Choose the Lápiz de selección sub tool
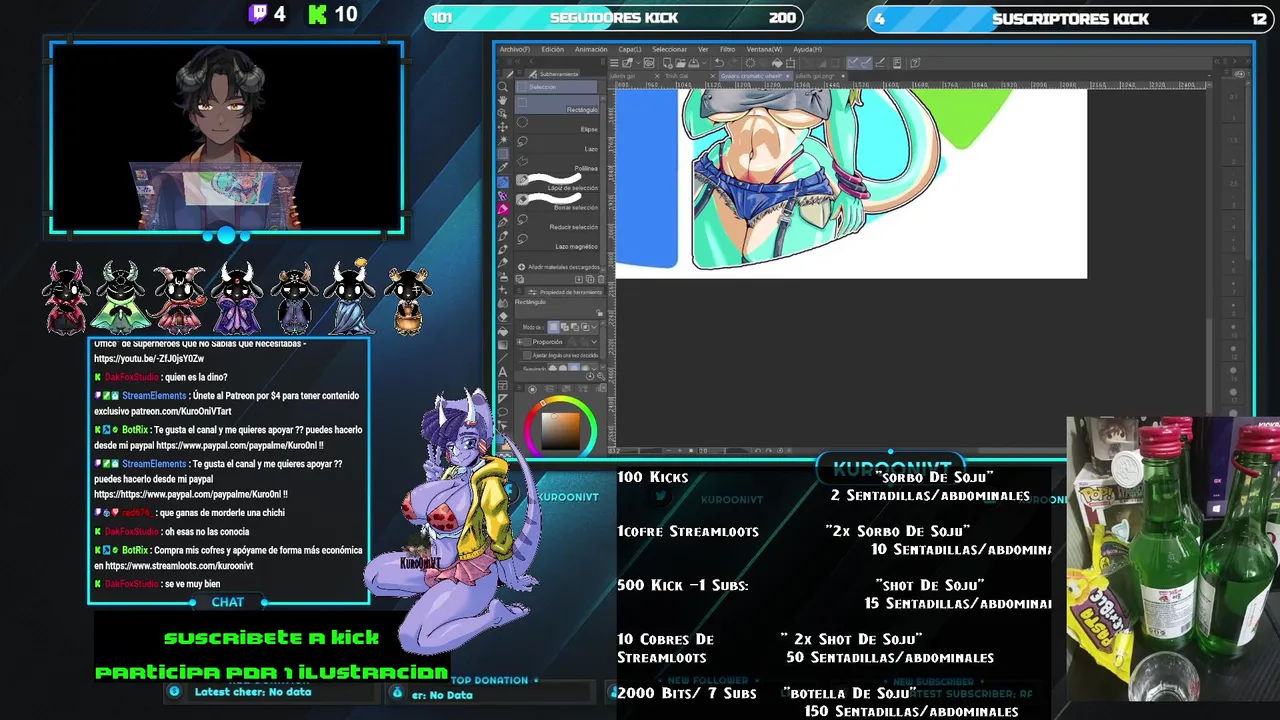This screenshot has width=1280, height=720. point(557,181)
